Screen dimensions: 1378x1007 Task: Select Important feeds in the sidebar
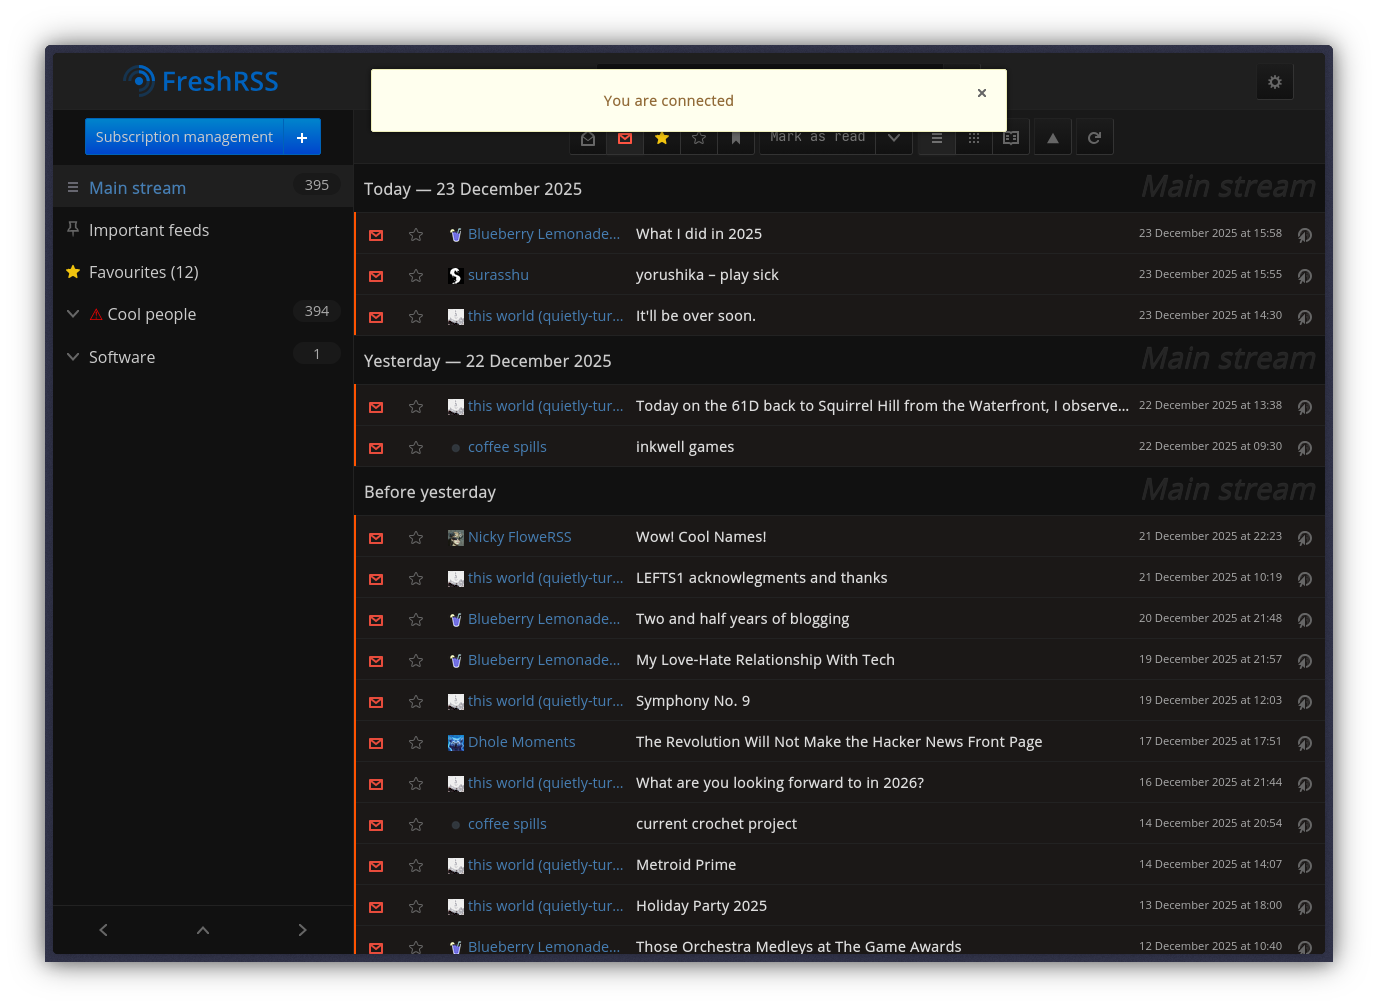coord(149,230)
